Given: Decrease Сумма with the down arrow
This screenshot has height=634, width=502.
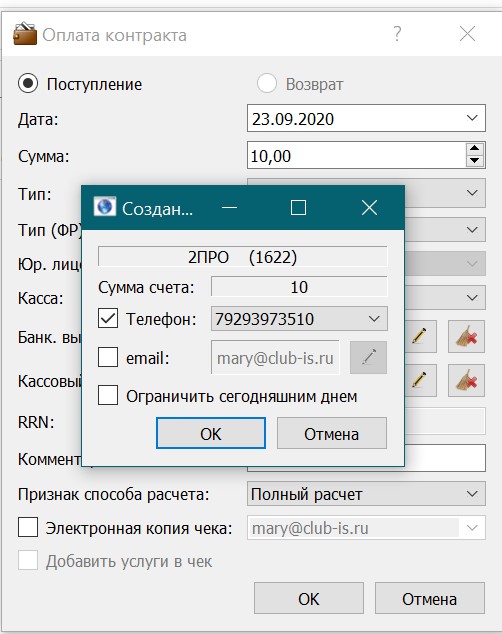Looking at the screenshot, I should (475, 161).
